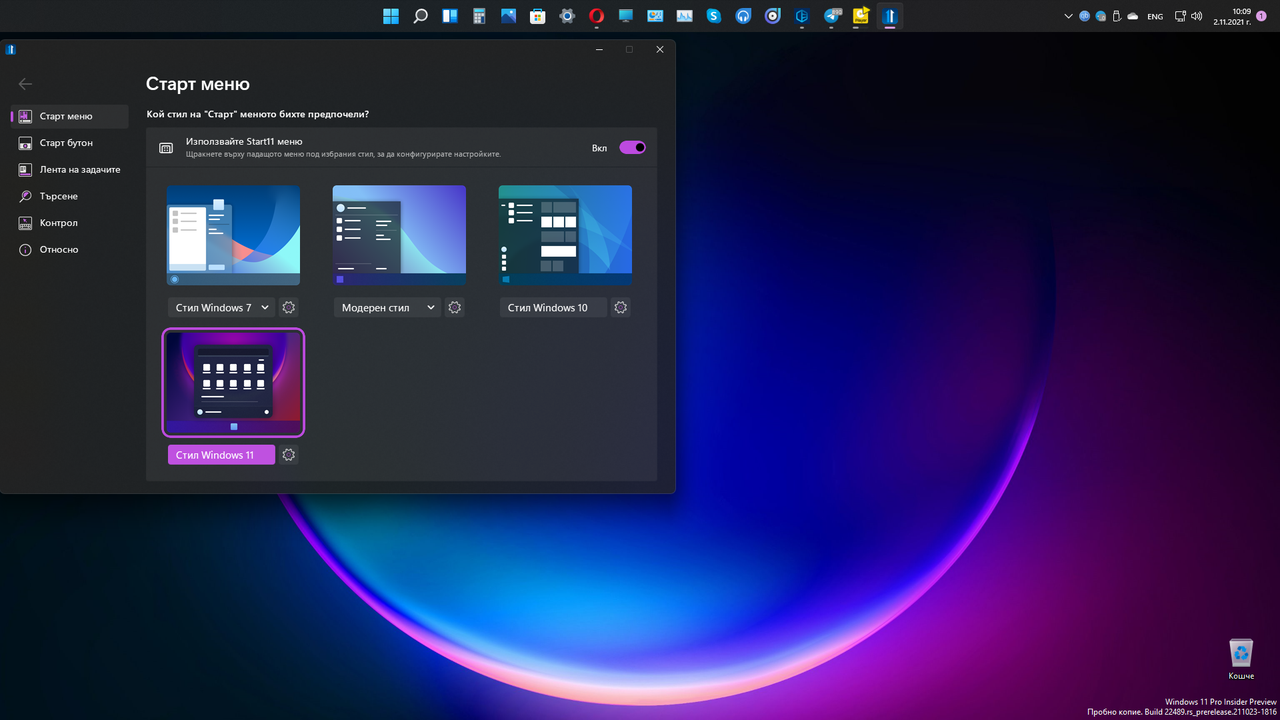Select the Windows 11 style thumbnail
This screenshot has width=1280, height=720.
(233, 383)
